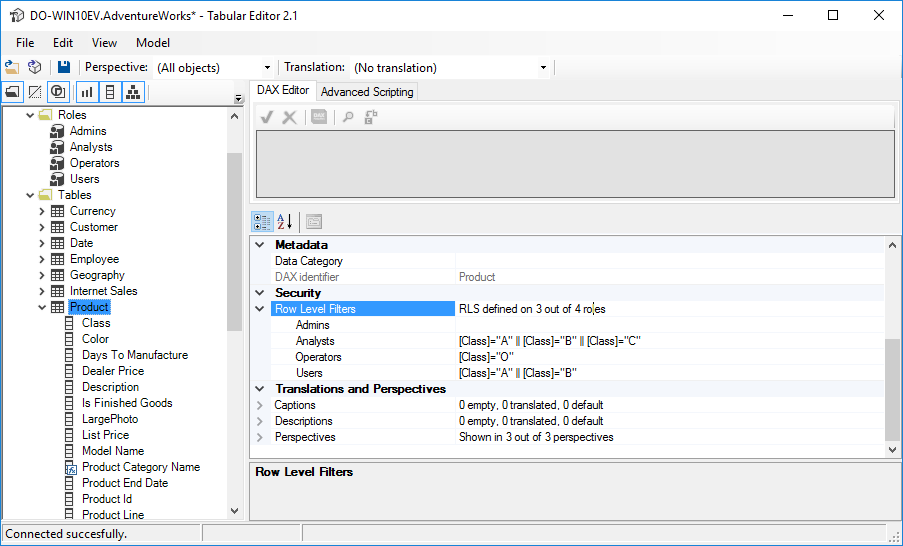Save model with floppy disk icon
Screen dimensions: 903x546
coord(64,67)
